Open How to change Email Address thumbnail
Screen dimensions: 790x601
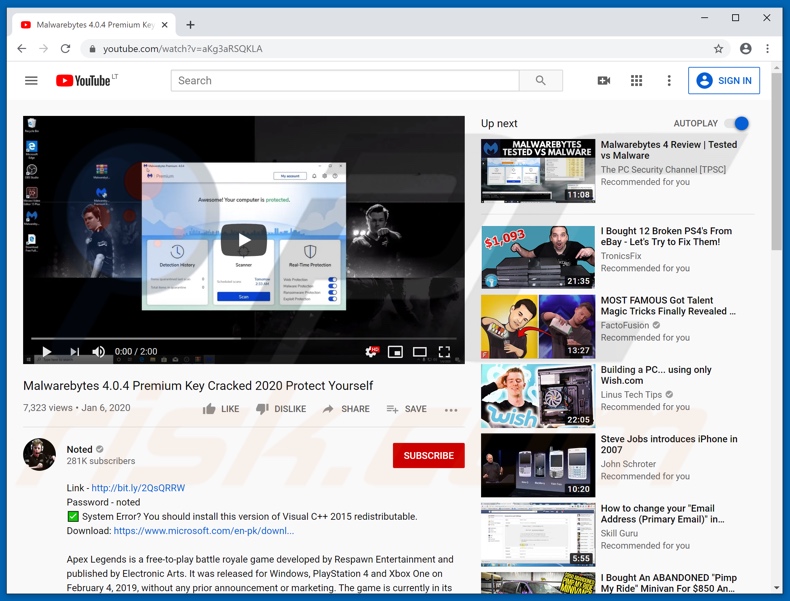point(538,535)
